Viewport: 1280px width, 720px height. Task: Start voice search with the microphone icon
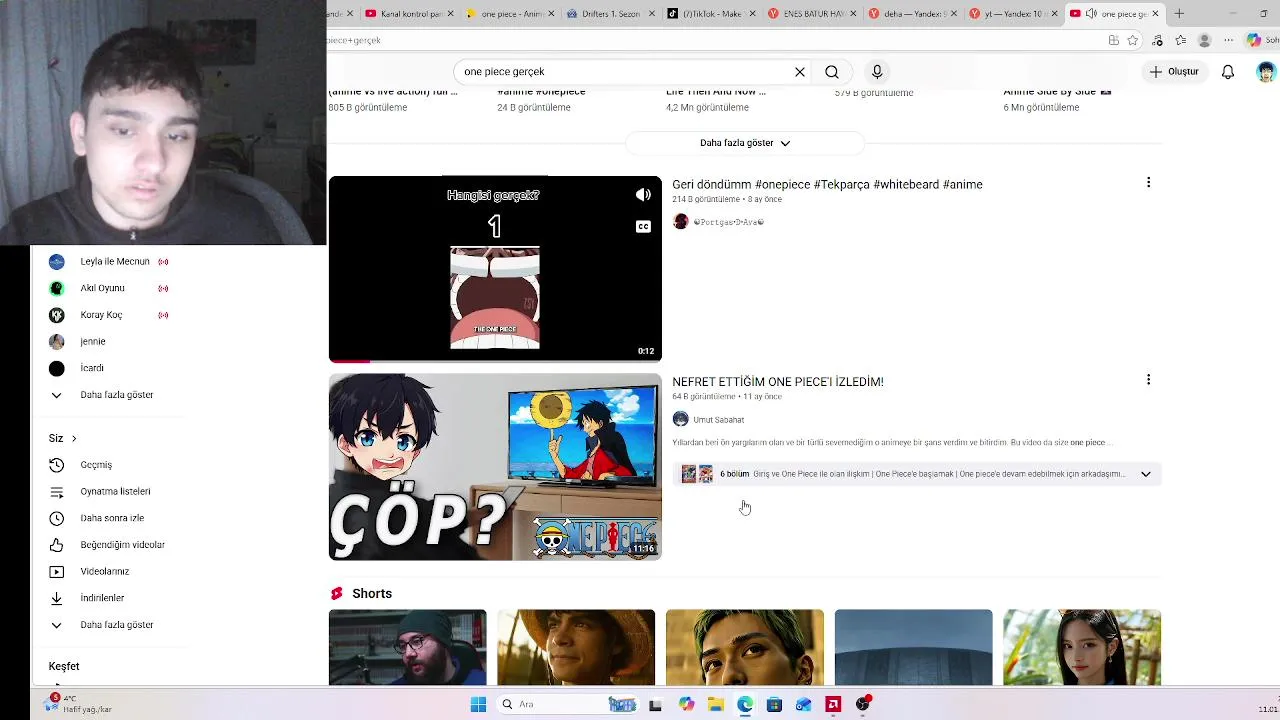tap(877, 72)
